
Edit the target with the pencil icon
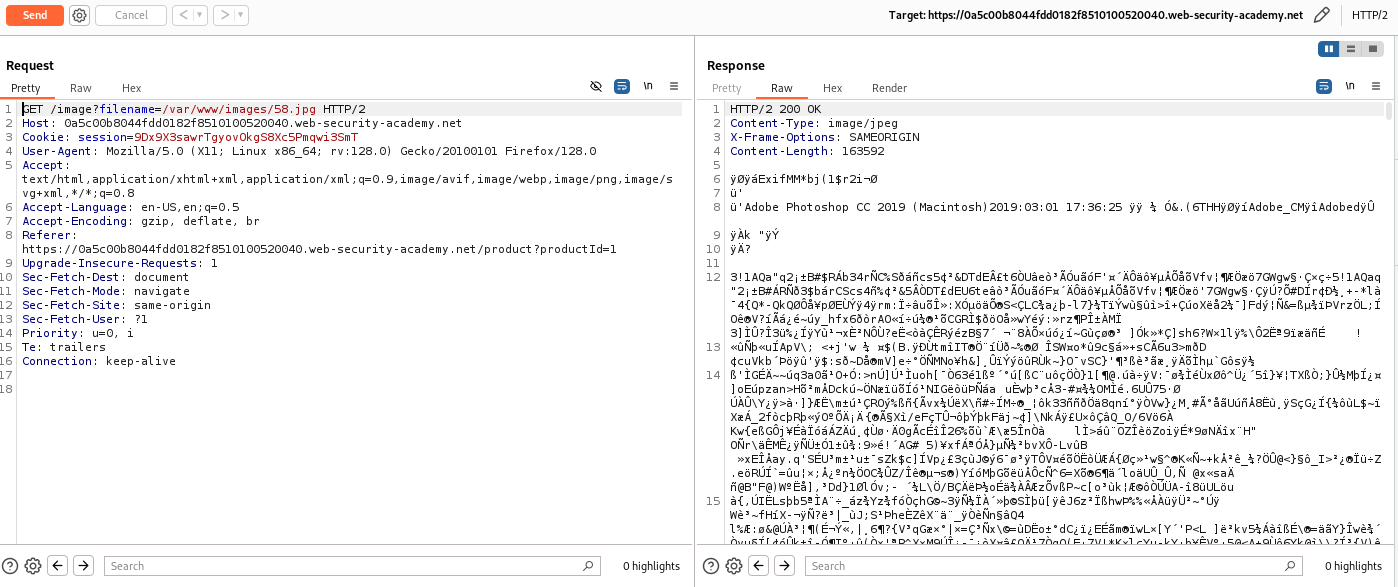tap(1322, 15)
